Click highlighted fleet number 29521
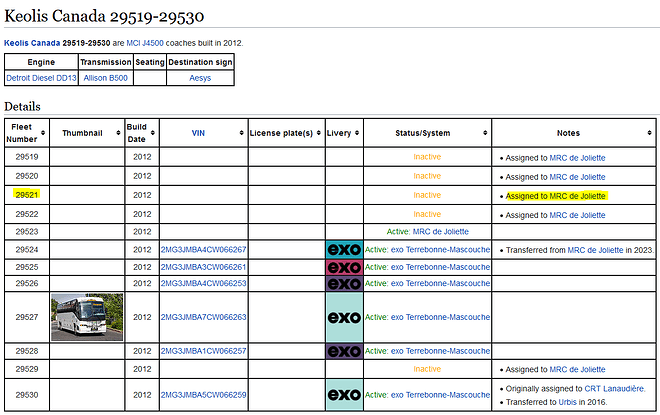Viewport: 660px width, 415px height. point(27,195)
